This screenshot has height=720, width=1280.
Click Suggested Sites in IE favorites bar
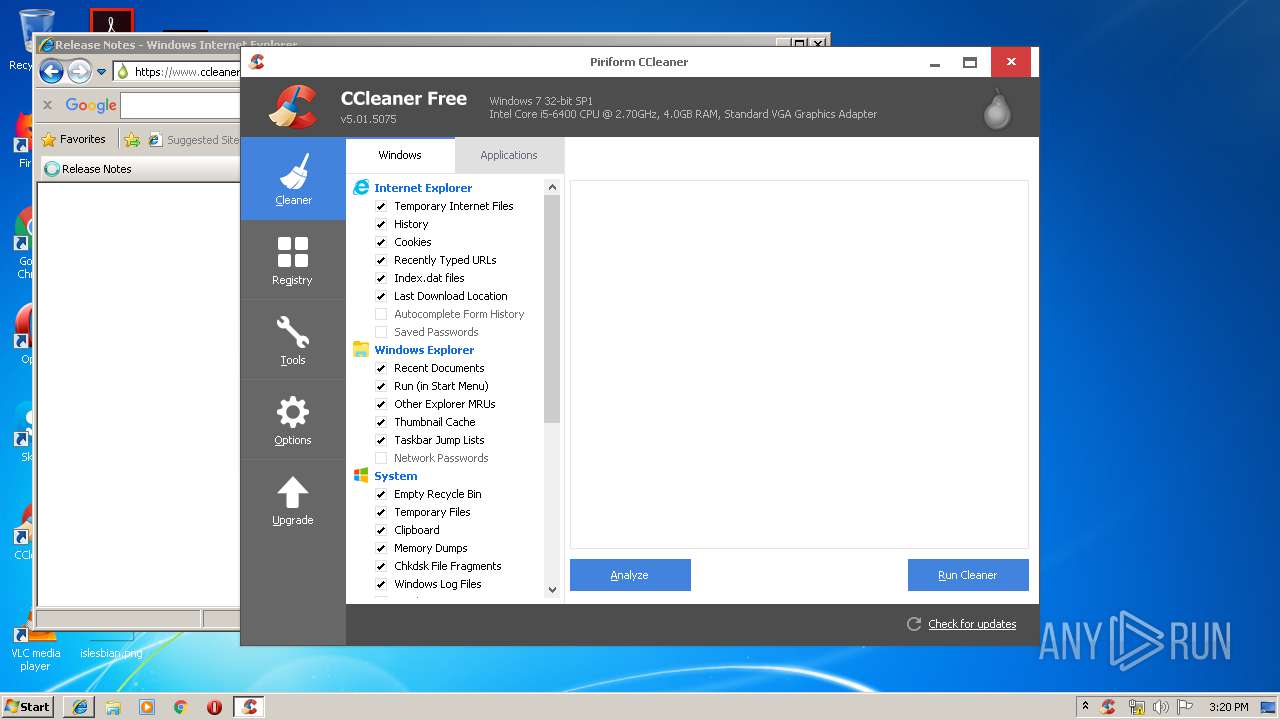click(x=193, y=140)
